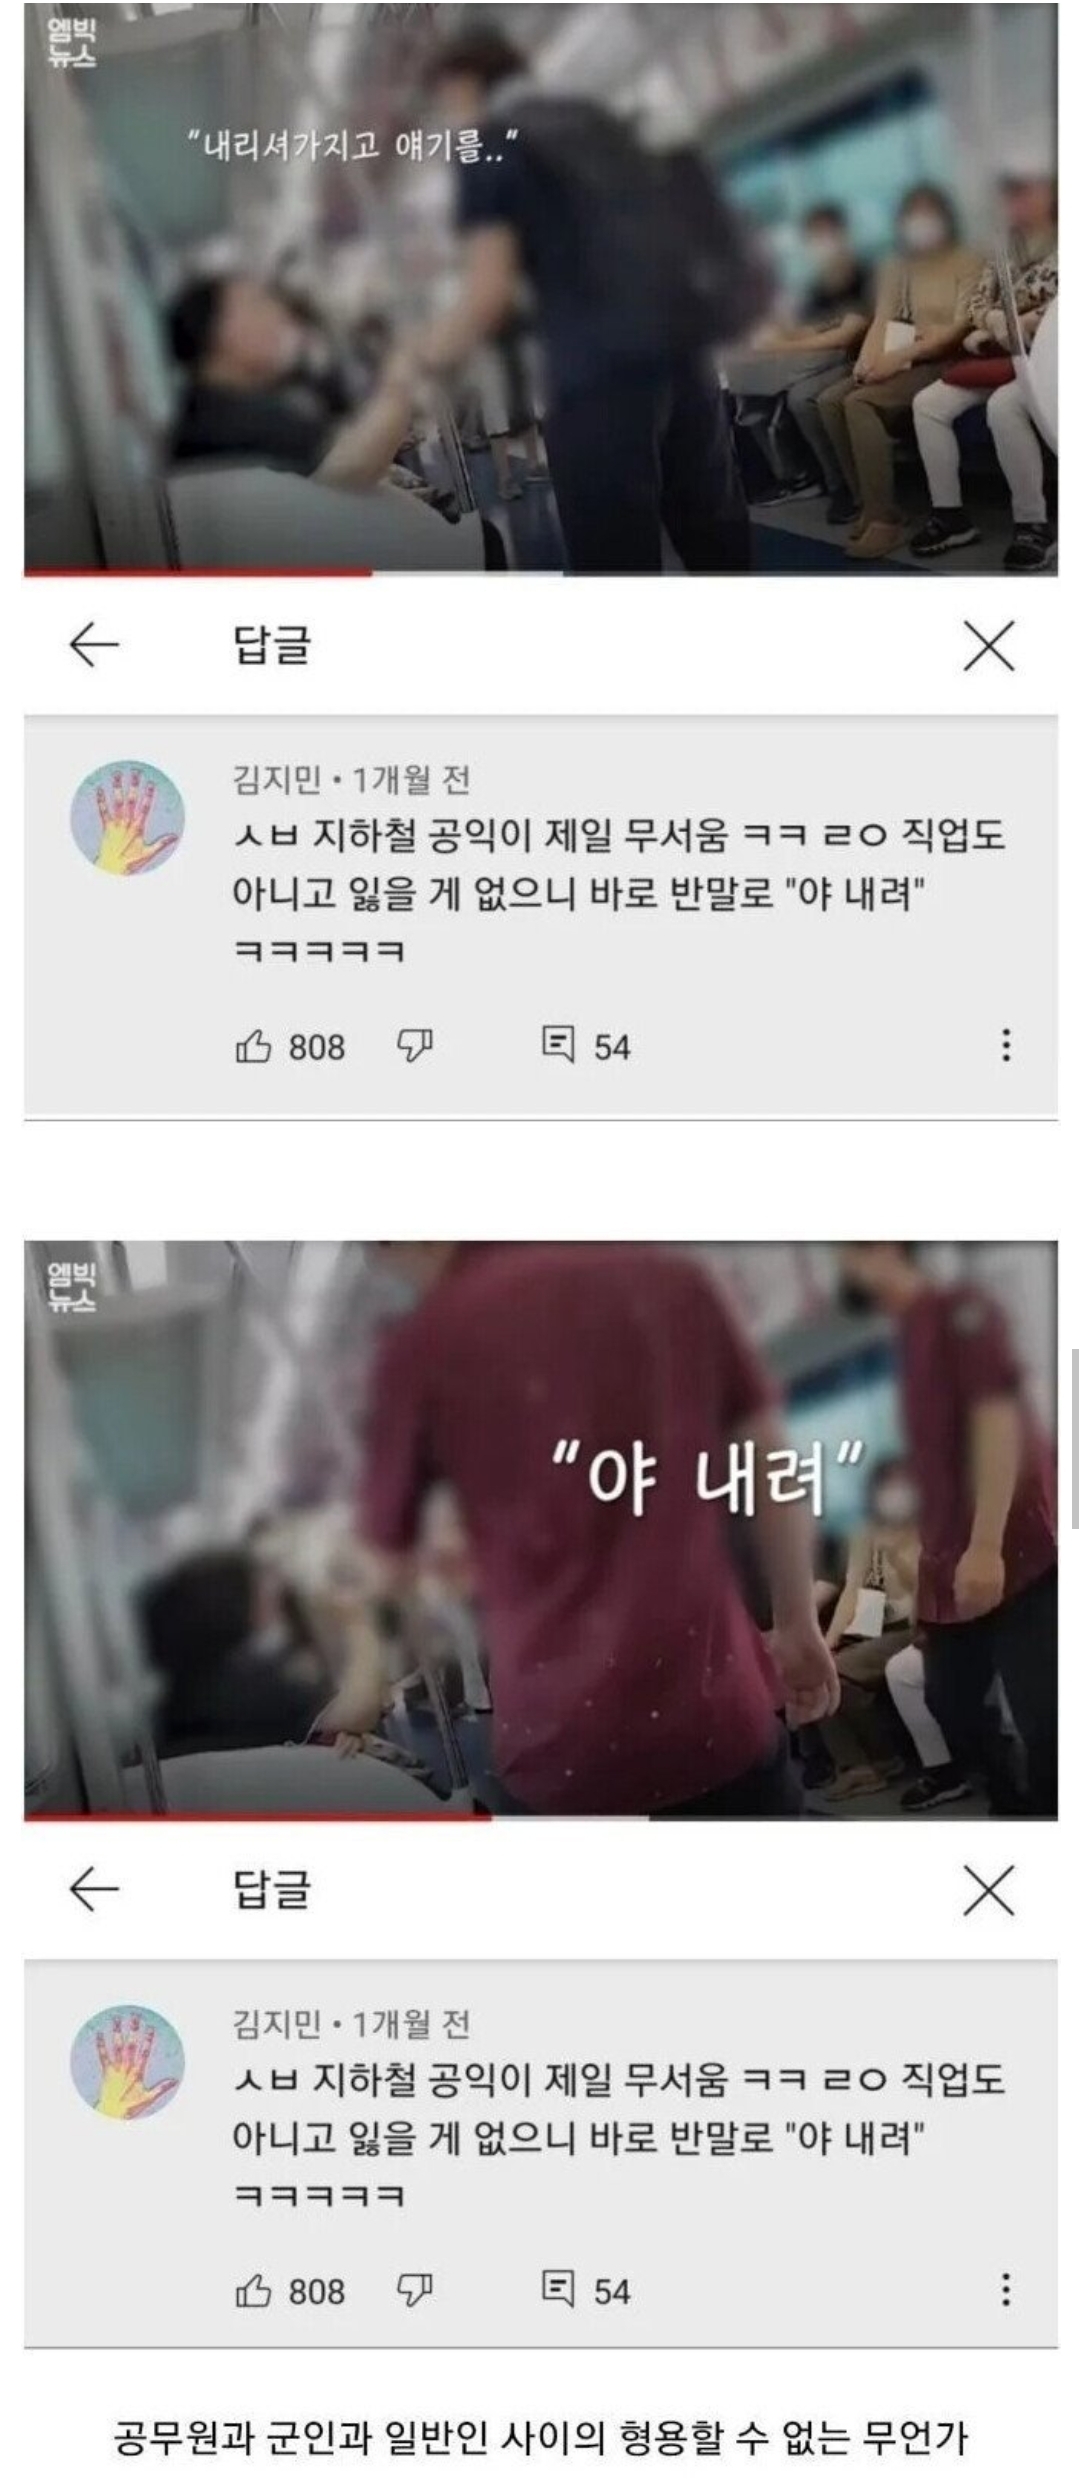Close the bottom 답글 panel

989,1890
